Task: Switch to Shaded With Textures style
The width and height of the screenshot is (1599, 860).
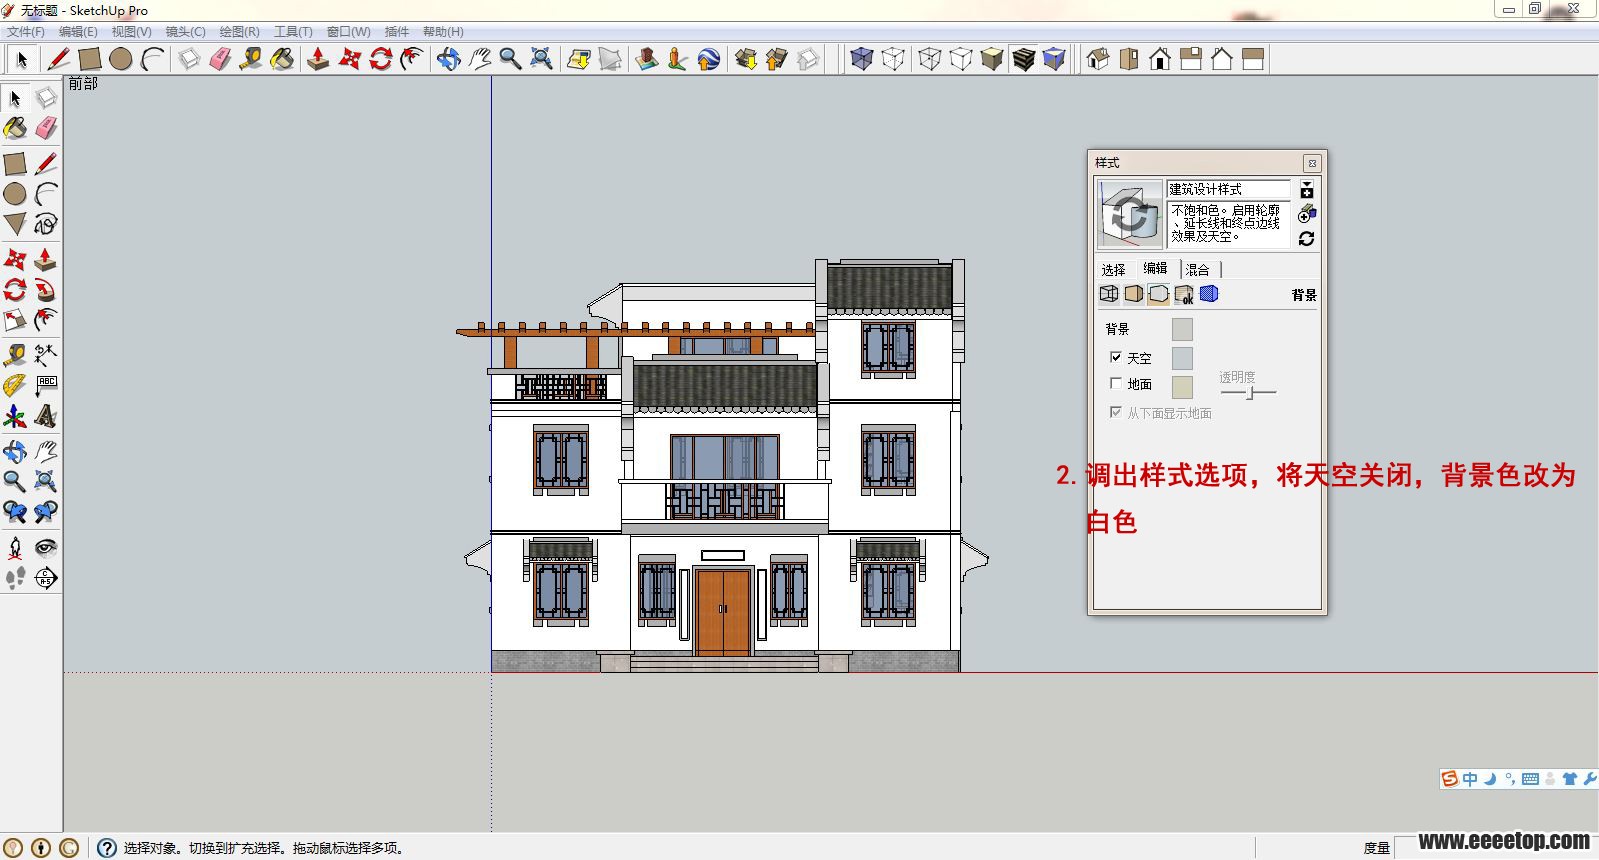Action: point(1023,59)
